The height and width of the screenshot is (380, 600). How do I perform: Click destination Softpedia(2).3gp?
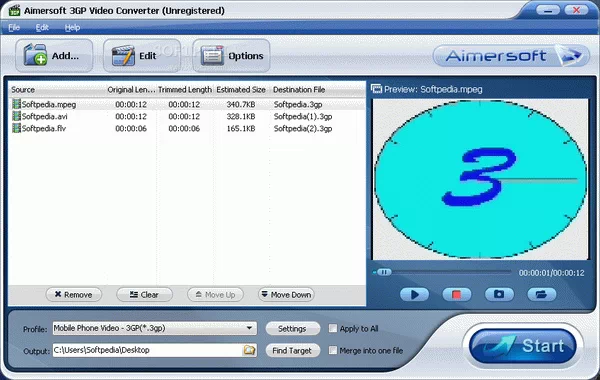click(303, 128)
